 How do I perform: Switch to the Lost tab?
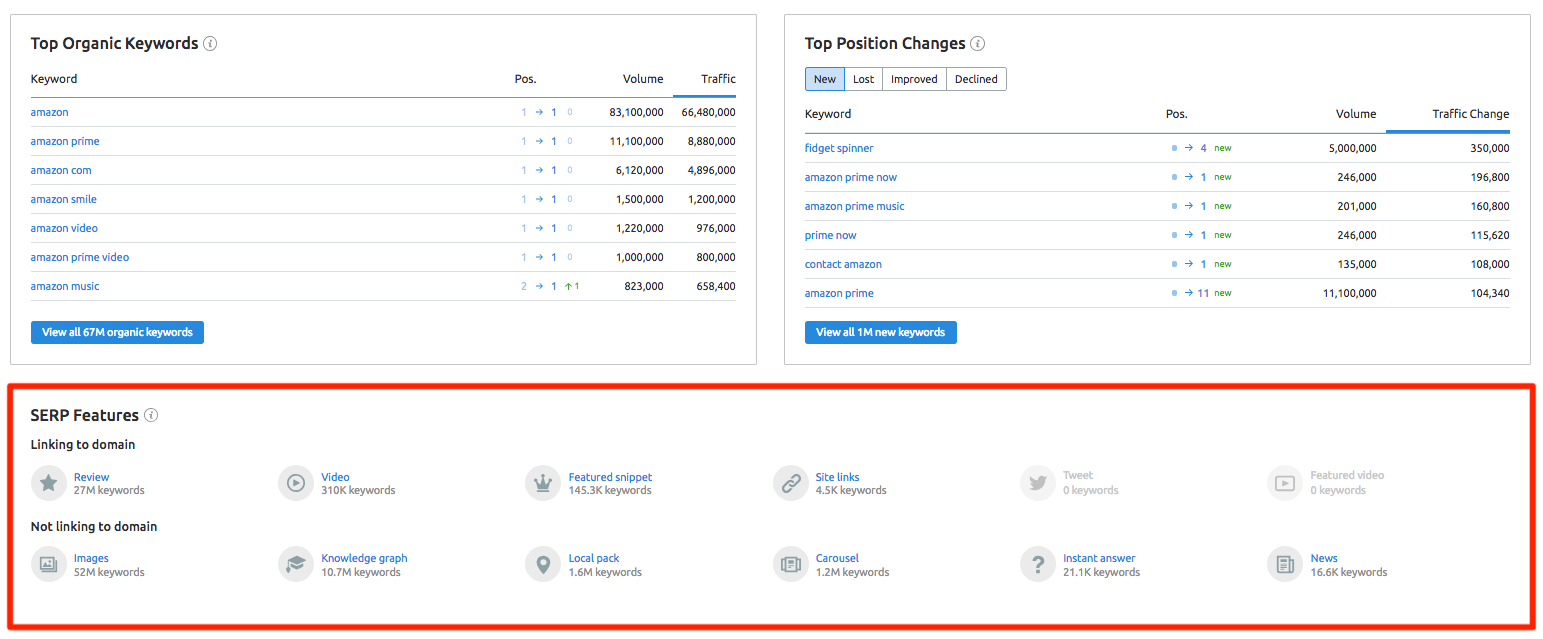[864, 79]
